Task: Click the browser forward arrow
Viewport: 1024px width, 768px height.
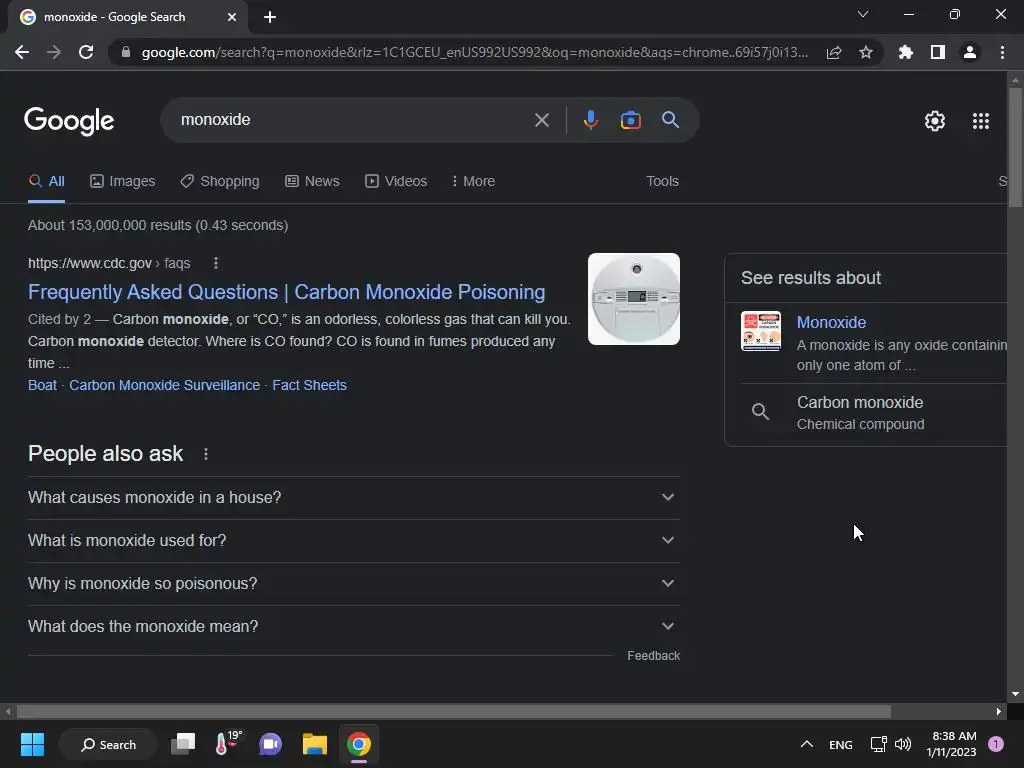Action: coord(54,52)
